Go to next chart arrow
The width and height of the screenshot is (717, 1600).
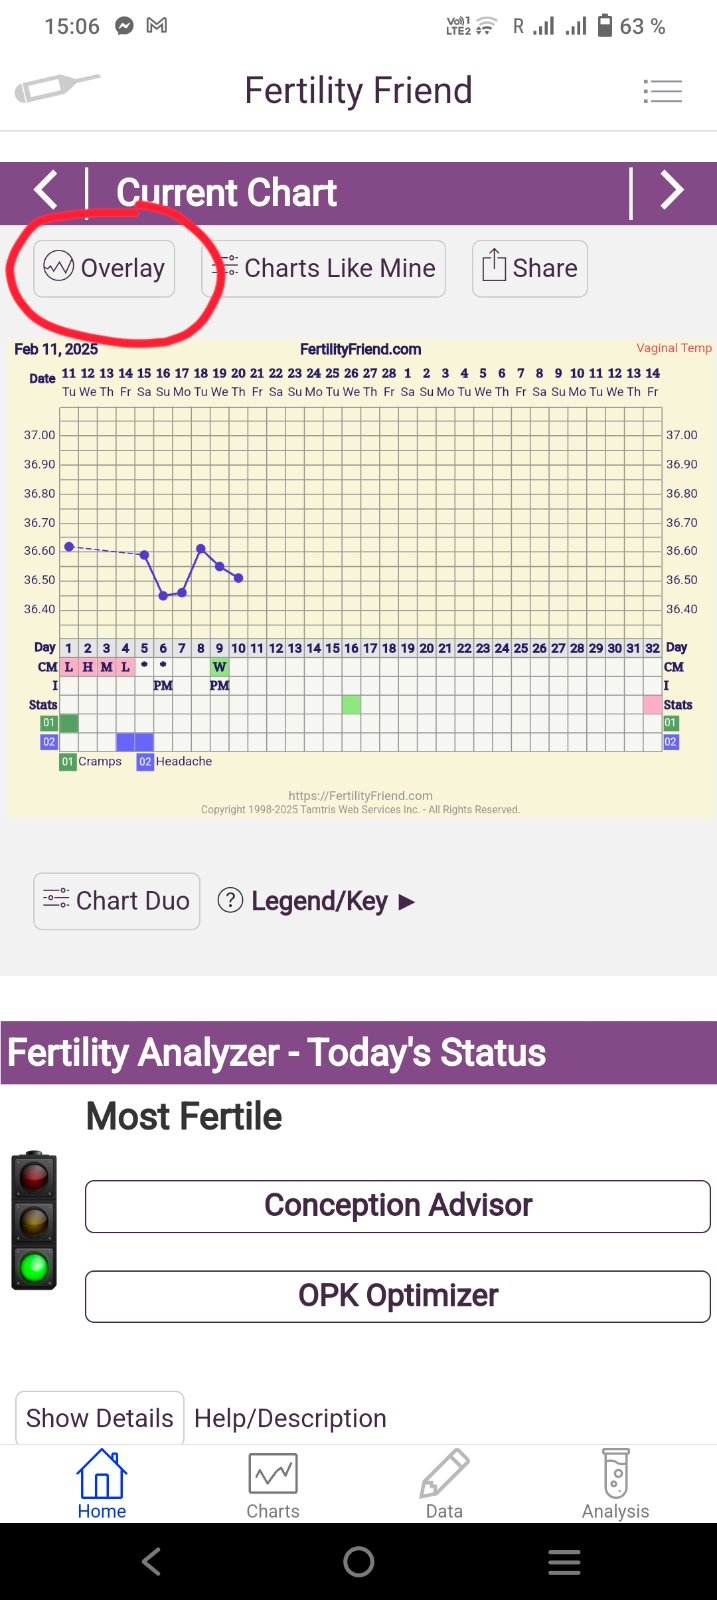[672, 190]
